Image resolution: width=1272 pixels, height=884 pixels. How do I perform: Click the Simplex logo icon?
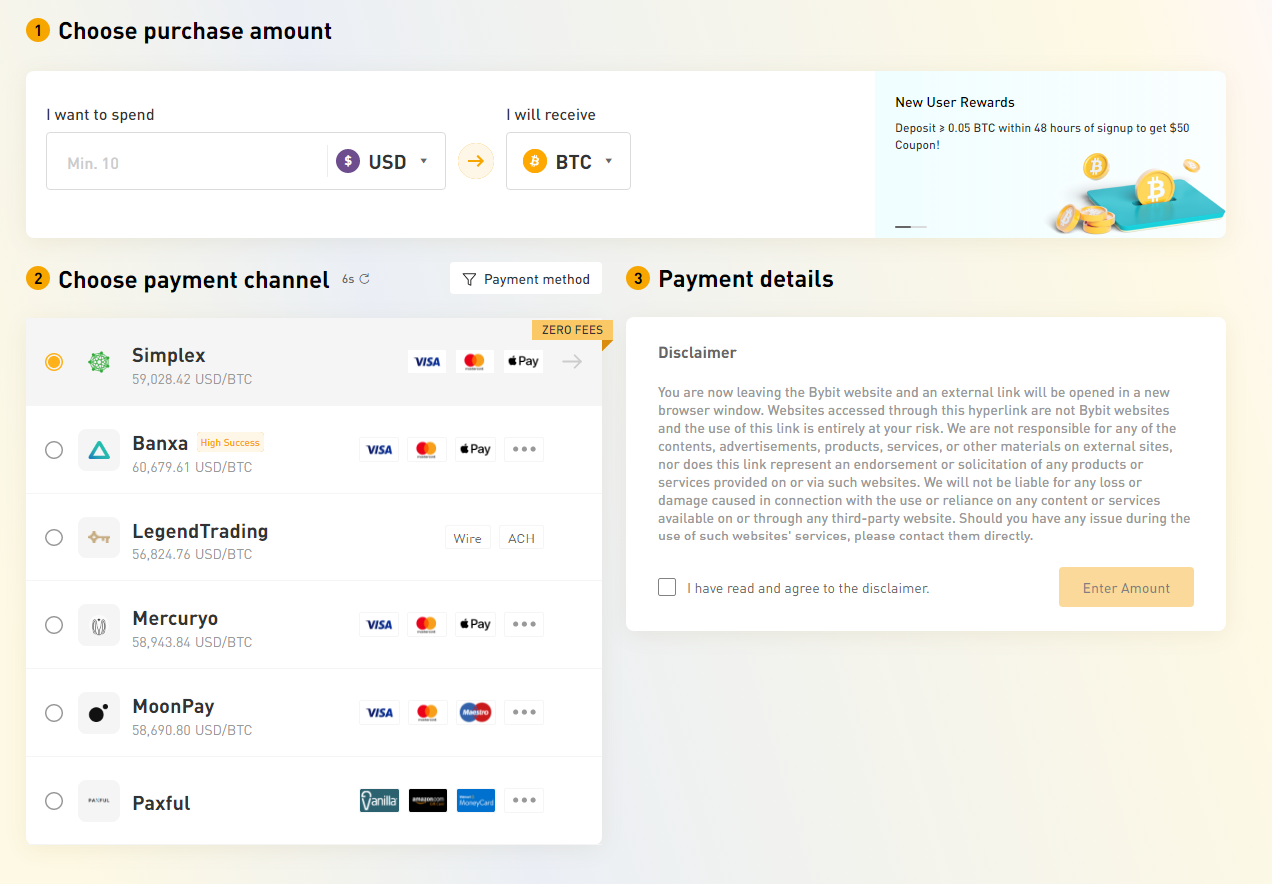(x=98, y=362)
